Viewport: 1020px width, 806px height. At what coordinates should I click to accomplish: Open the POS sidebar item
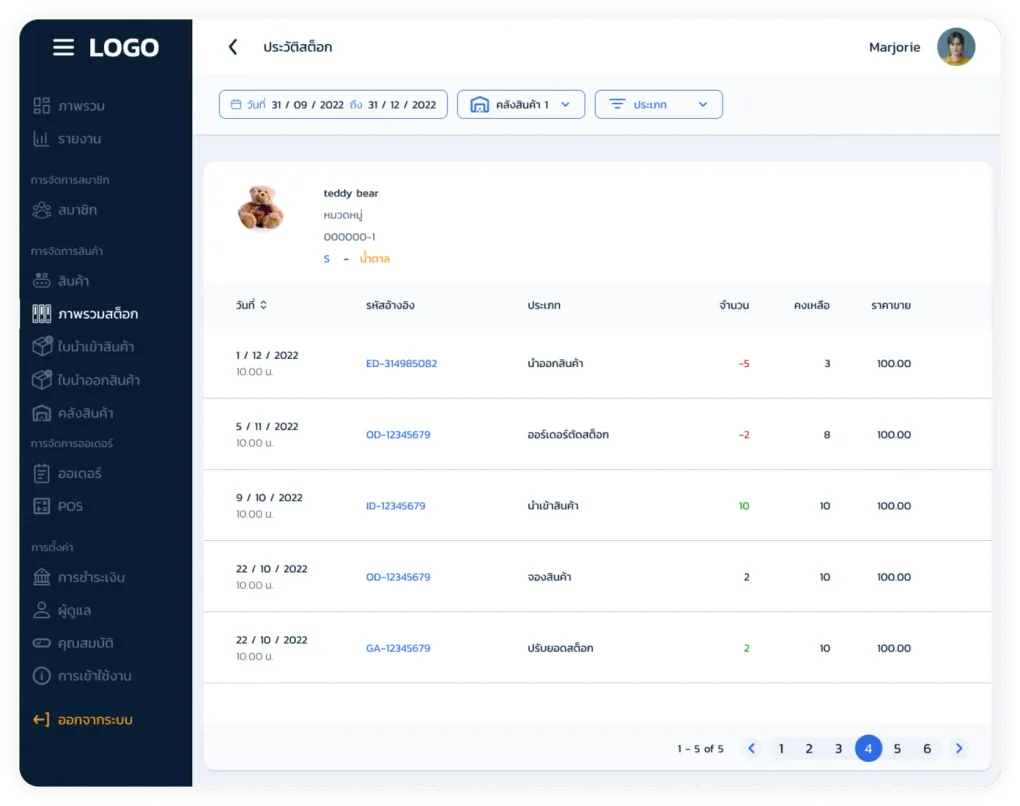(x=58, y=506)
